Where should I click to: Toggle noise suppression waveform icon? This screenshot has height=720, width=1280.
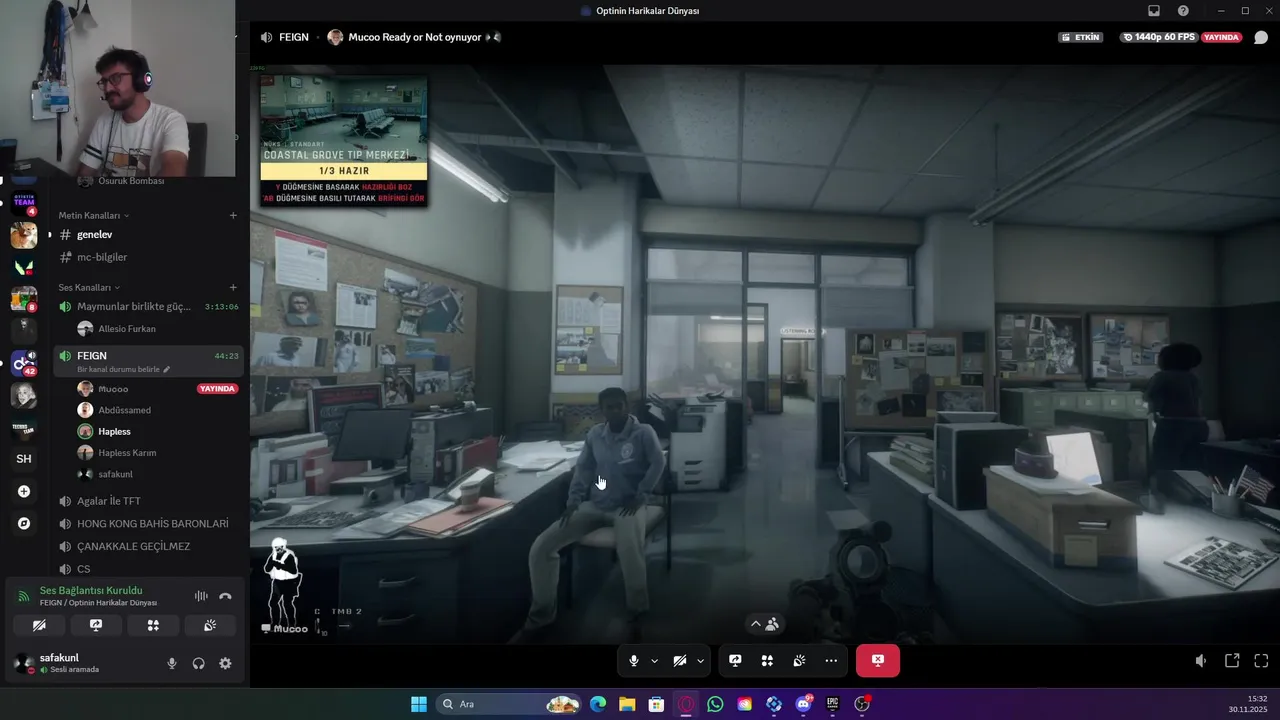[201, 596]
